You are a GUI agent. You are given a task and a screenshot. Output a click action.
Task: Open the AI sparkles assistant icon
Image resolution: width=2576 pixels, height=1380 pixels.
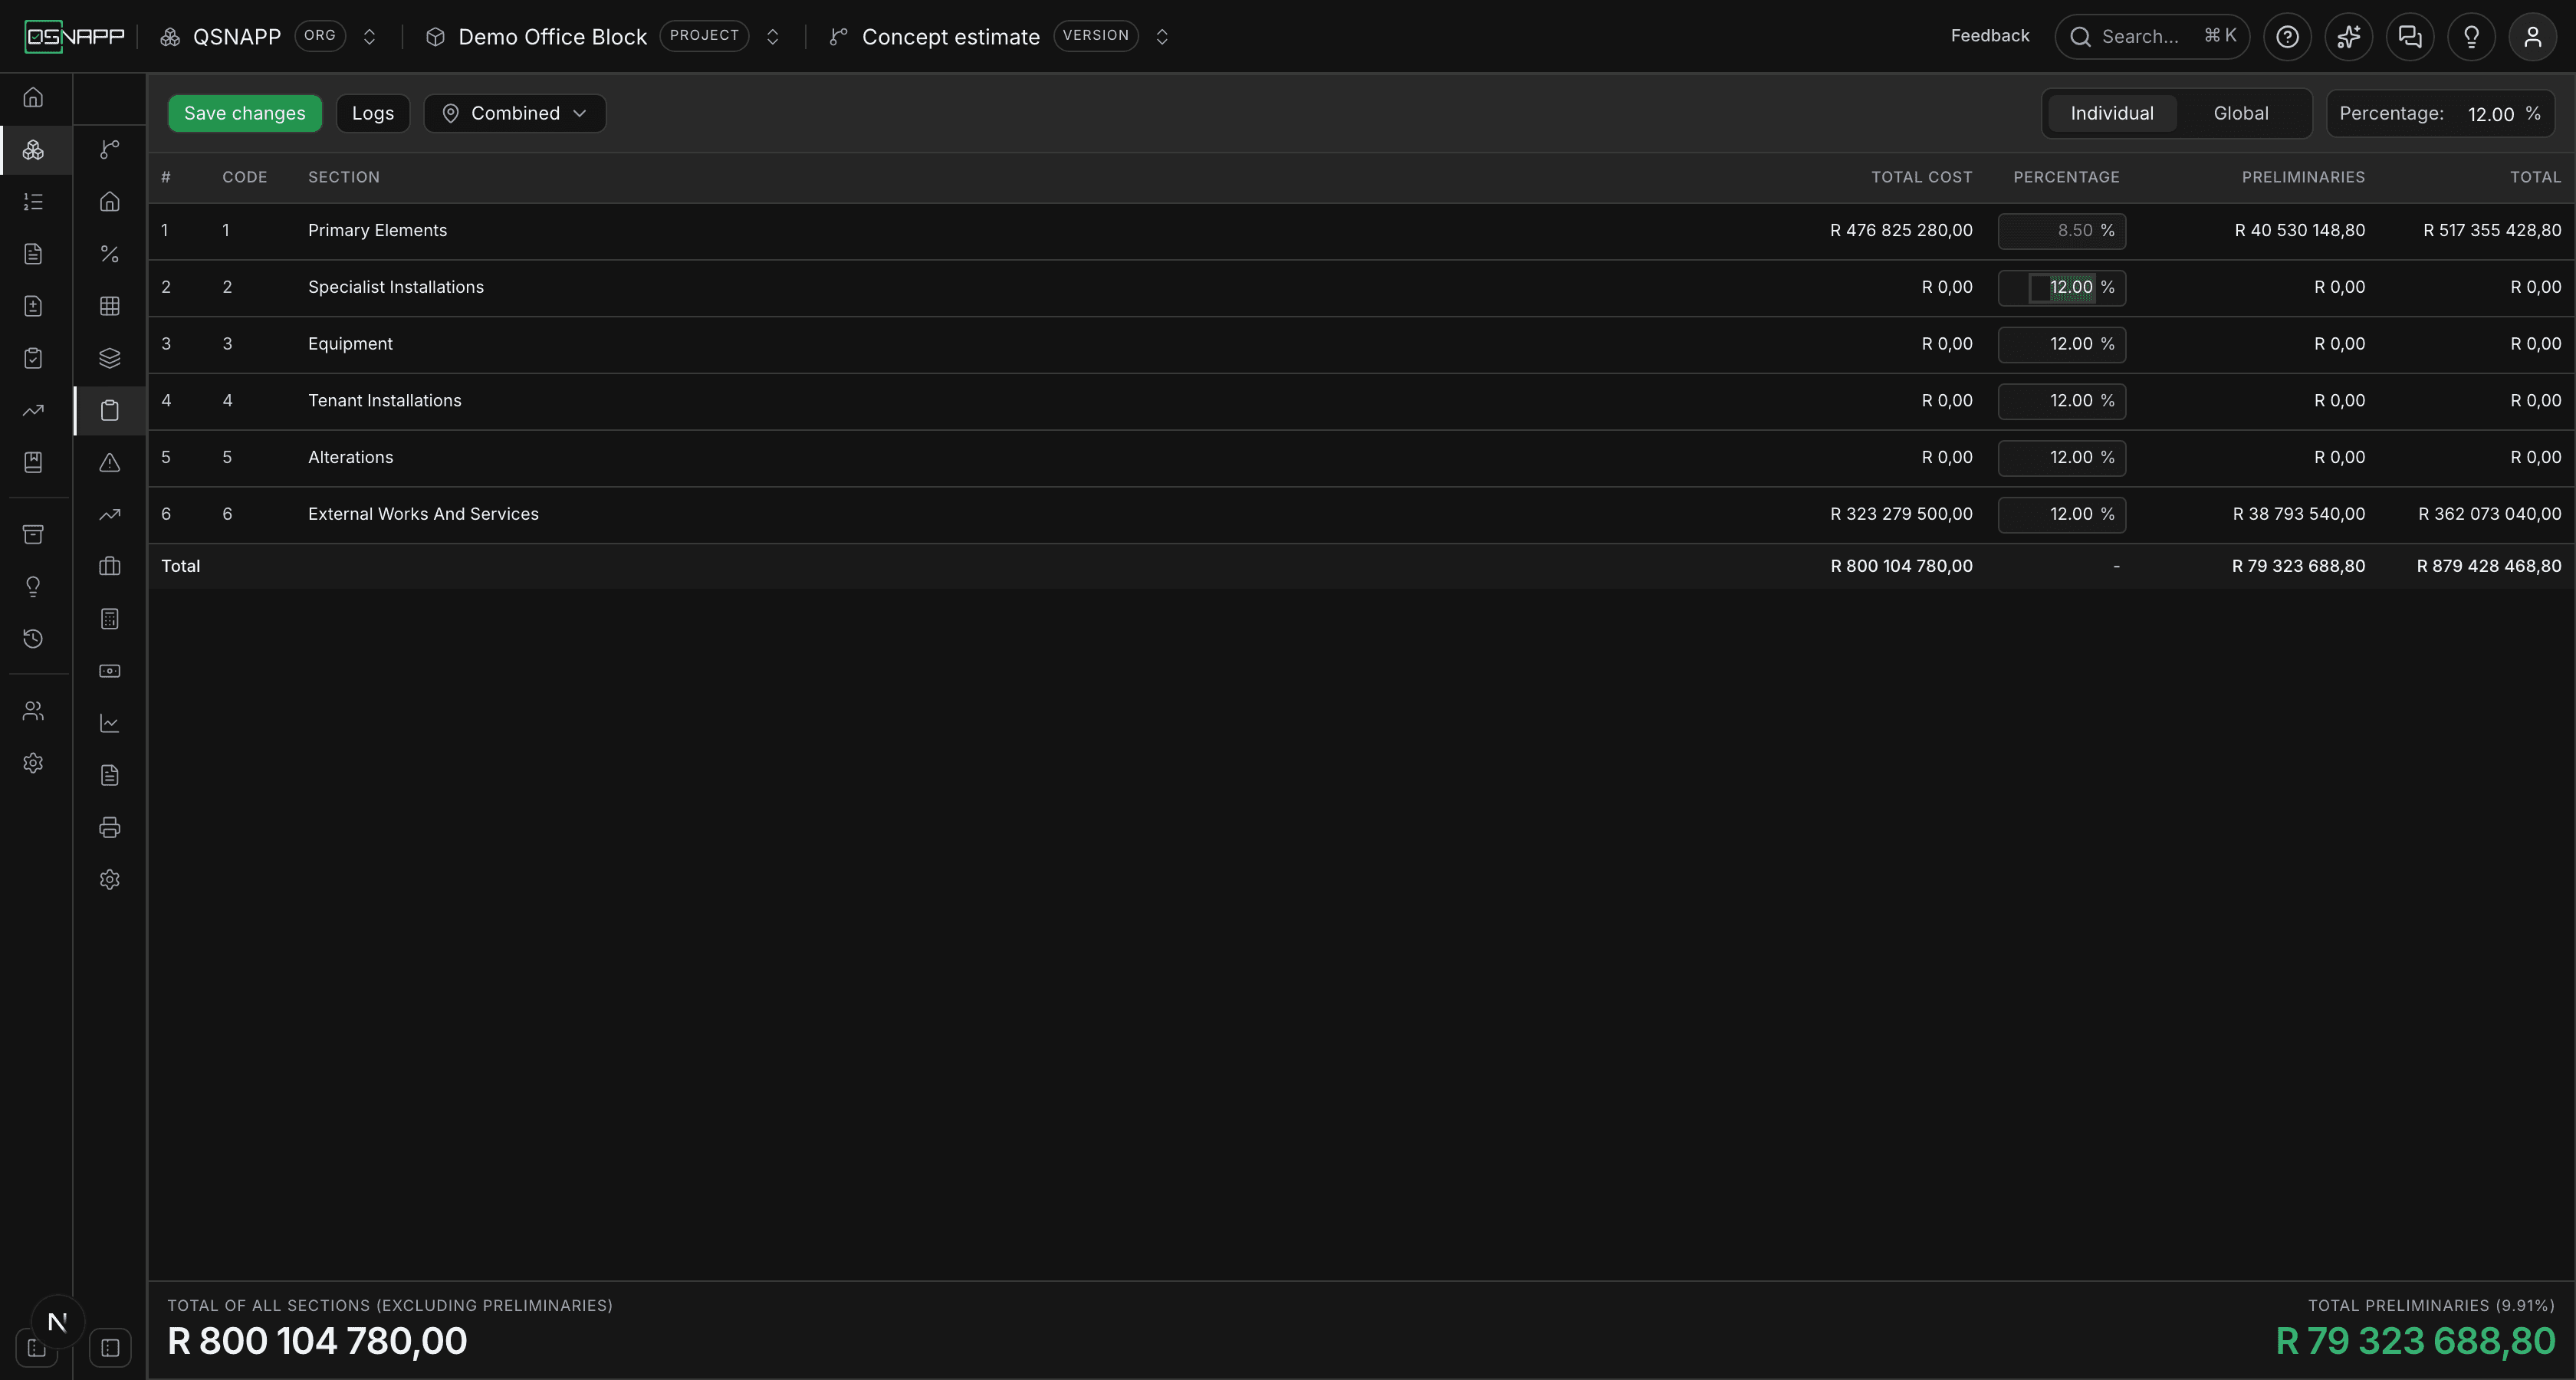point(2348,37)
